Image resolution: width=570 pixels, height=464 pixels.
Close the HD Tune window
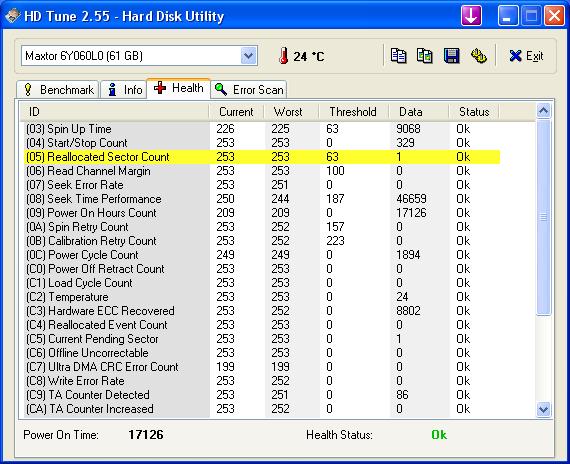pyautogui.click(x=554, y=16)
